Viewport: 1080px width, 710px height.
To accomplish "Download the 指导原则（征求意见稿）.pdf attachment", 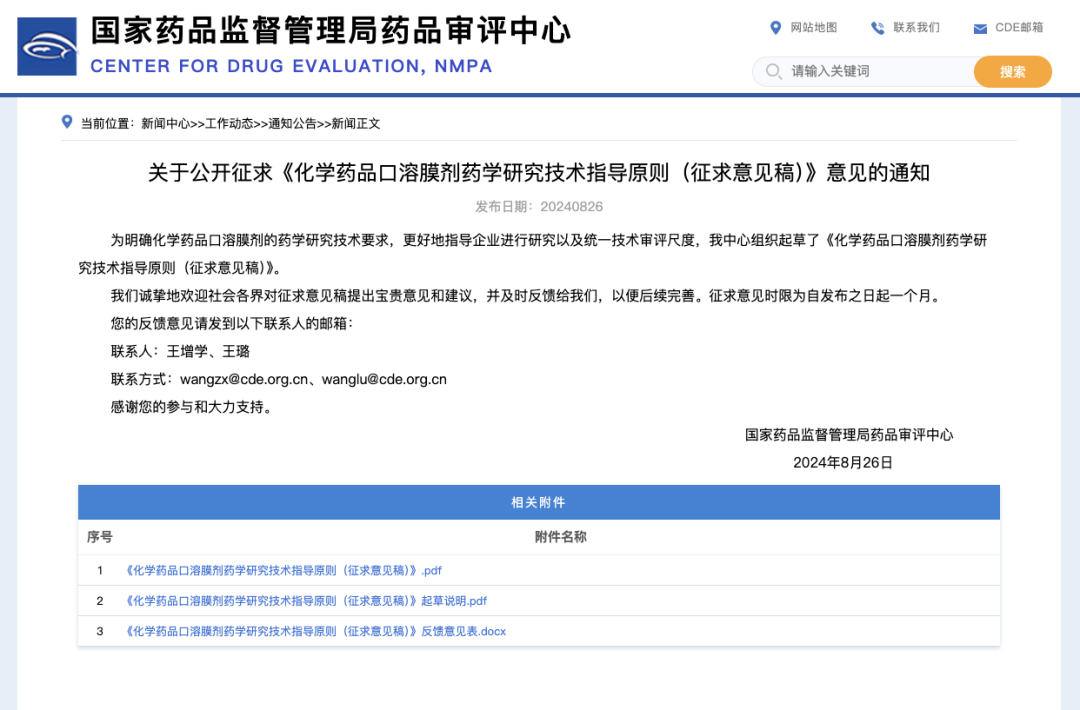I will coord(282,570).
